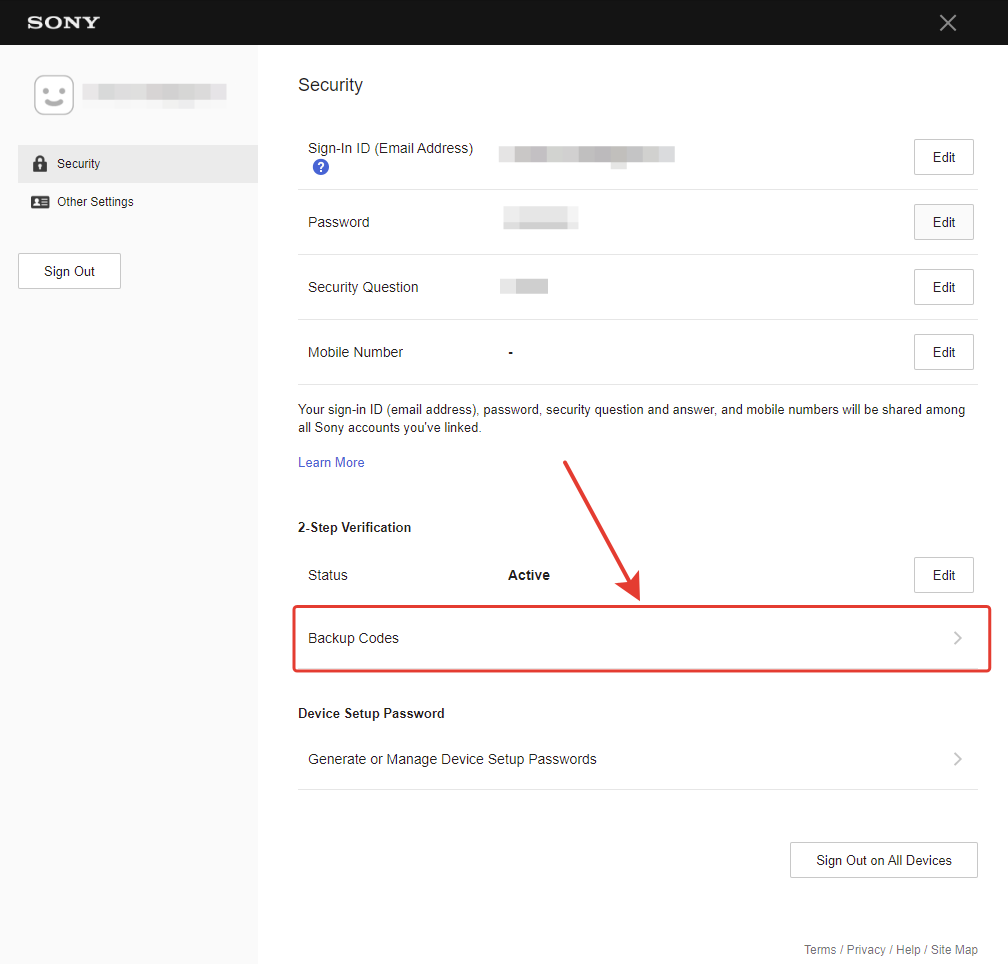
Task: Expand Device Setup Passwords chevron arrow
Action: tap(957, 759)
